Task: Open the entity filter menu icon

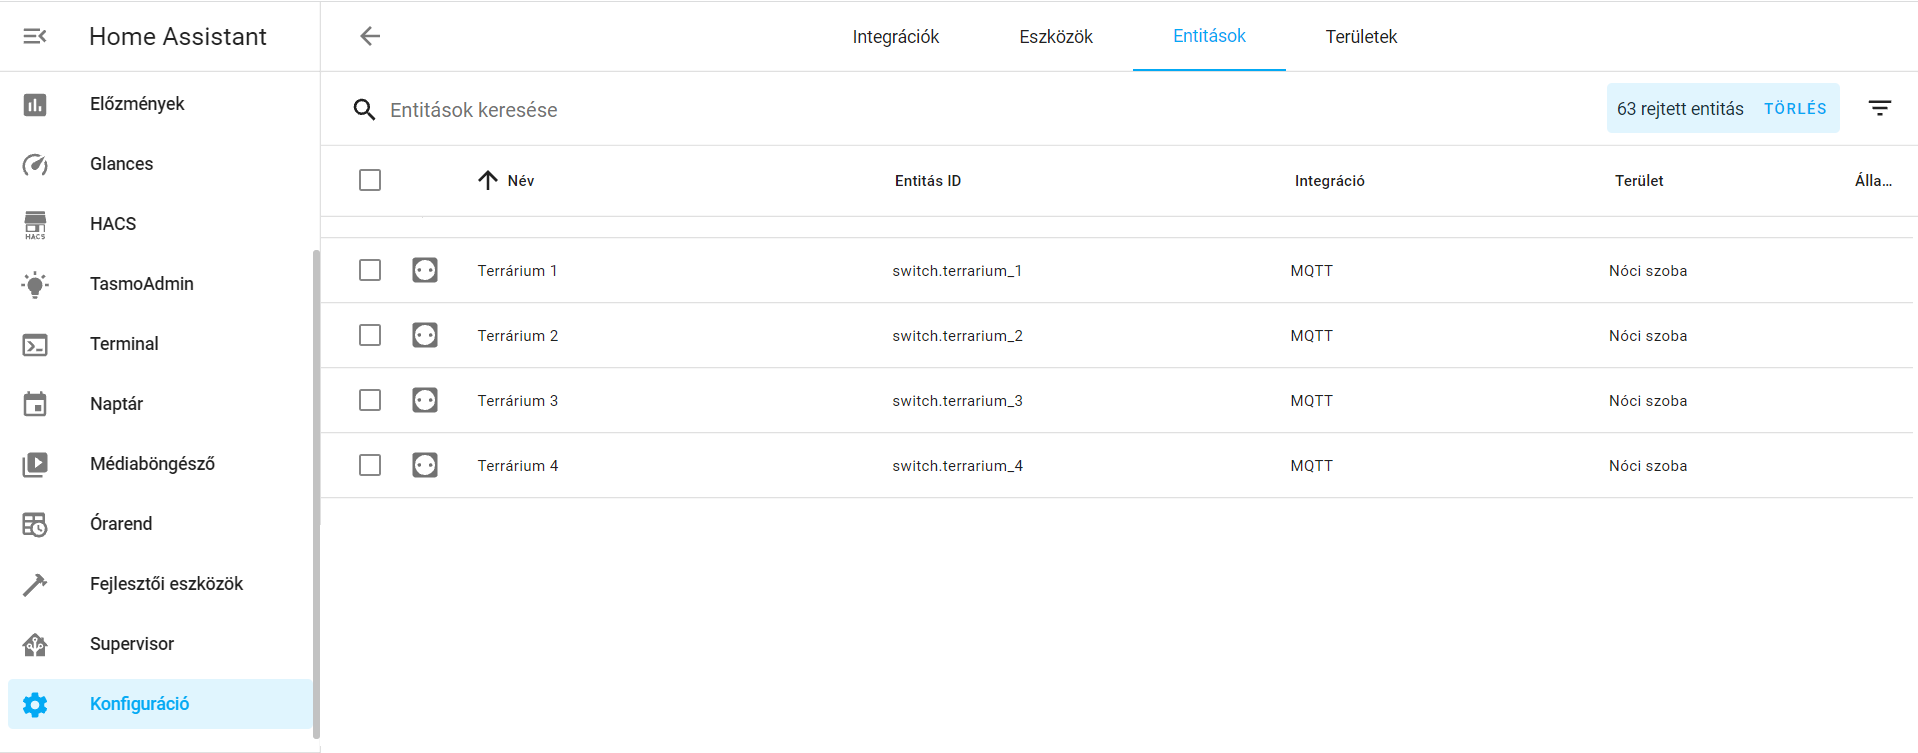Action: [1880, 108]
